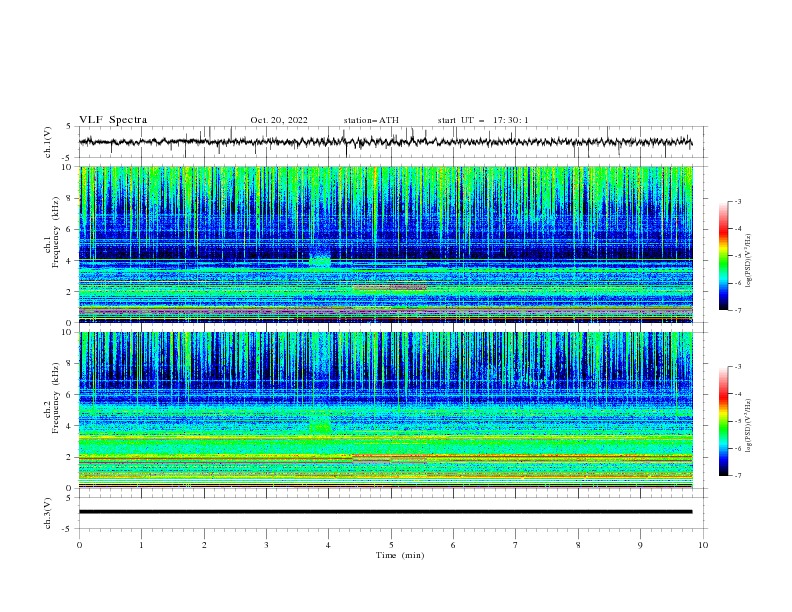This screenshot has height=612, width=792.
Task: Click ch.1 color bar "log(PSD)(V²/Hz)" label
Action: click(750, 261)
